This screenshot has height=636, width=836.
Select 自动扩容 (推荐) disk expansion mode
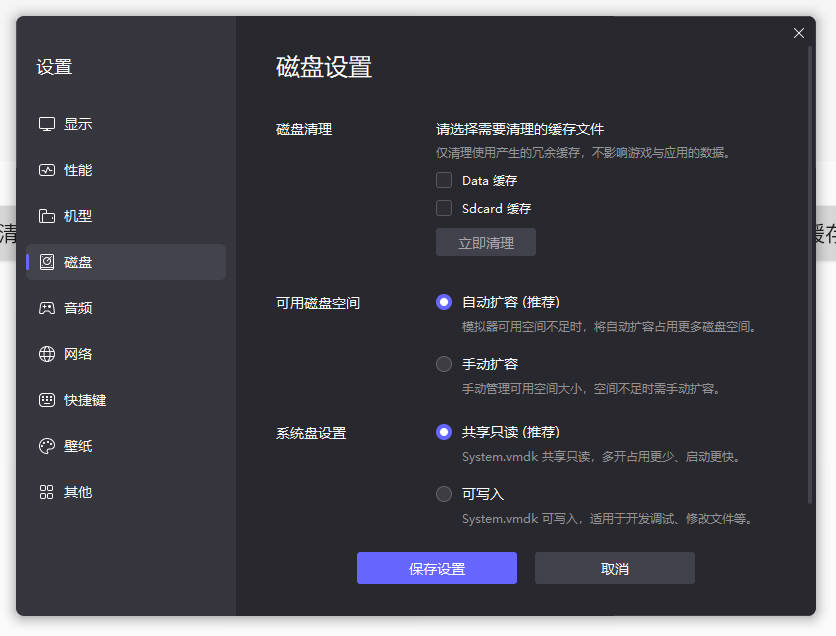click(x=443, y=302)
